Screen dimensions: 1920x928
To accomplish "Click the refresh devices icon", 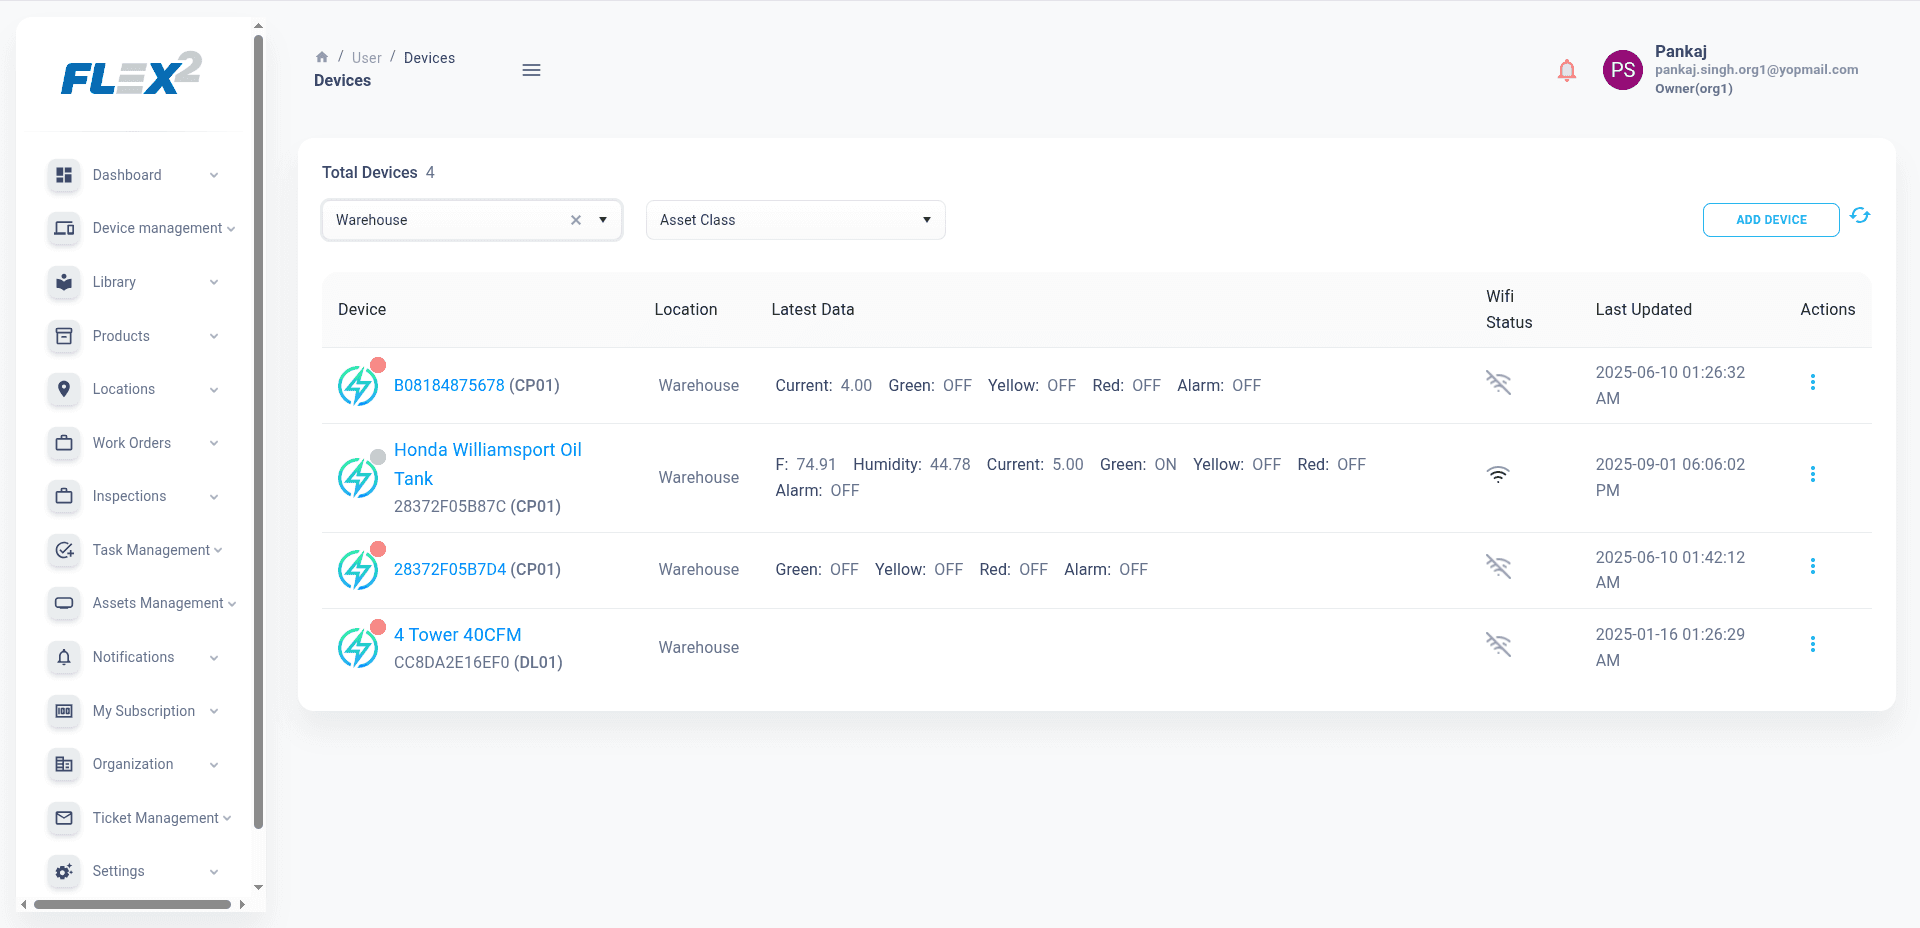I will tap(1859, 216).
